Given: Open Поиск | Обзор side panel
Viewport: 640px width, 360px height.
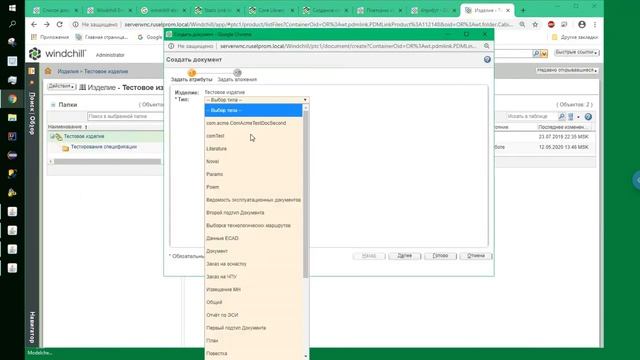Looking at the screenshot, I should coord(32,113).
